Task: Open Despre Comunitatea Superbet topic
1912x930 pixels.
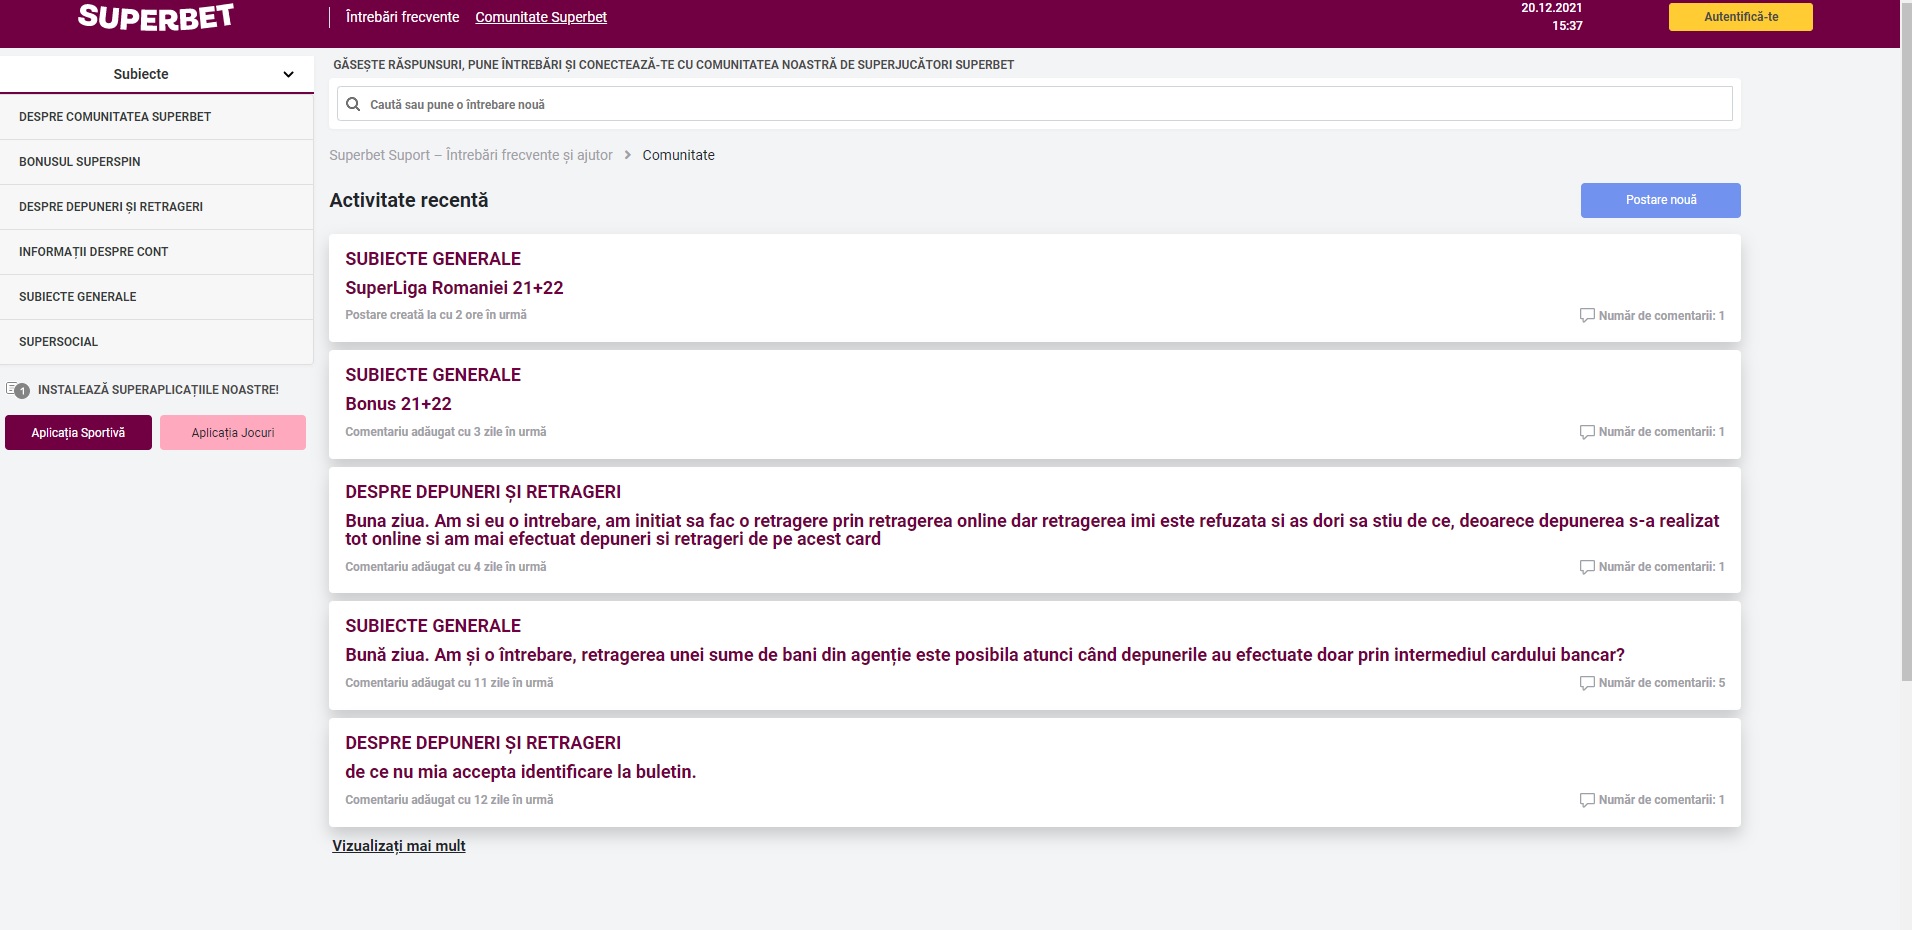Action: pyautogui.click(x=157, y=117)
